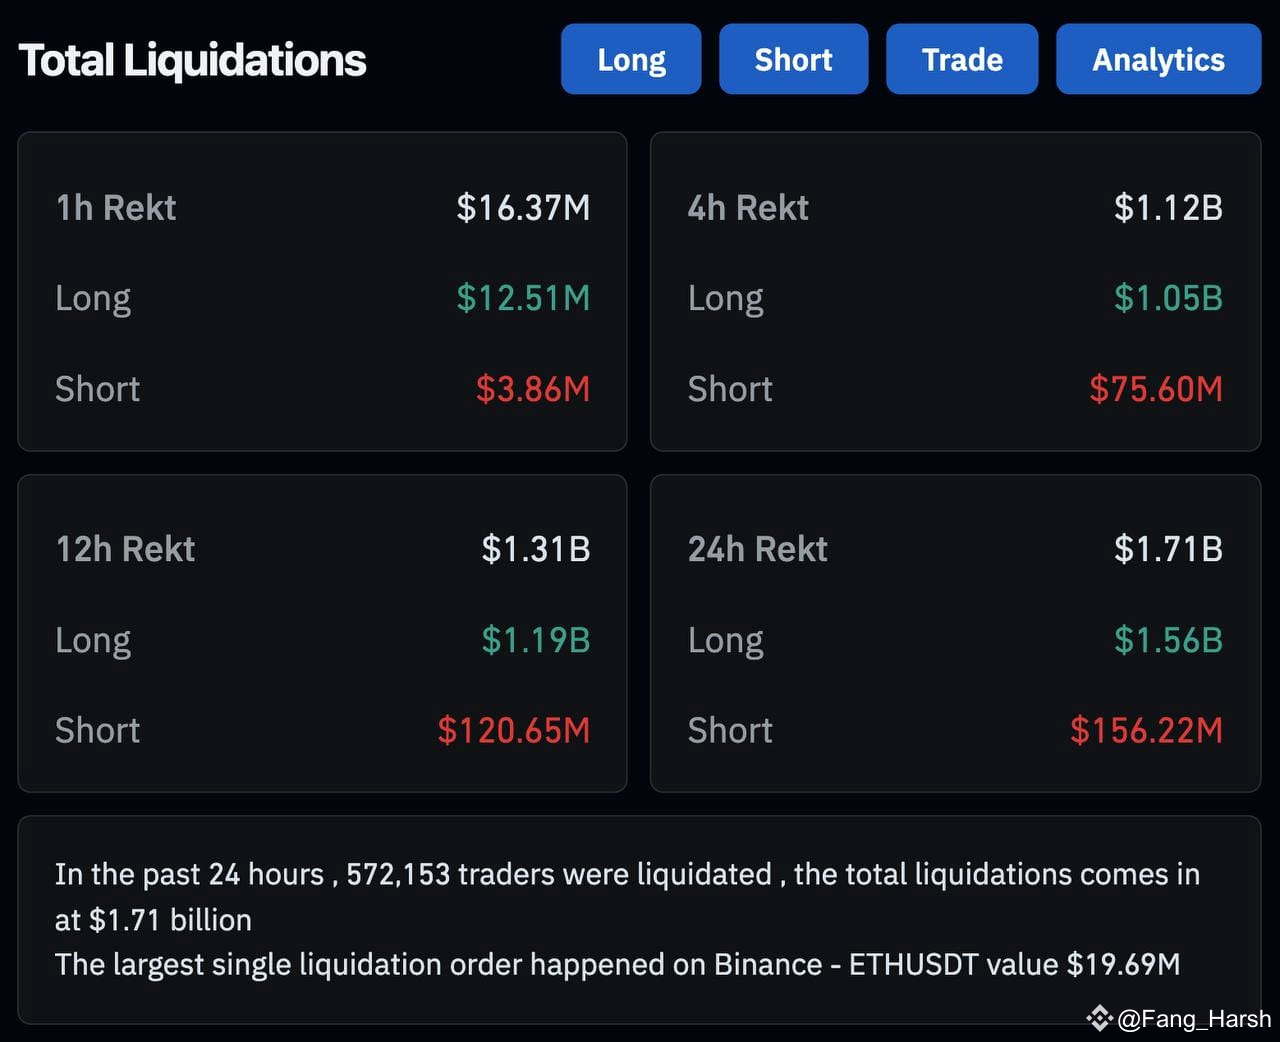Click the 24-hour liquidation summary text
This screenshot has width=1280, height=1042.
(627, 897)
